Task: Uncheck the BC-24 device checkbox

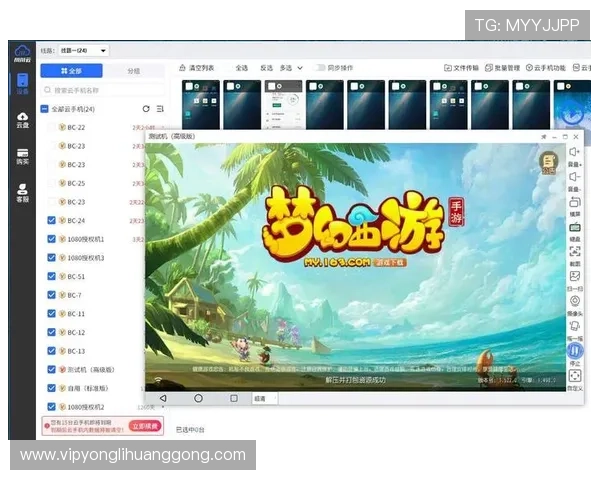Action: click(x=52, y=220)
